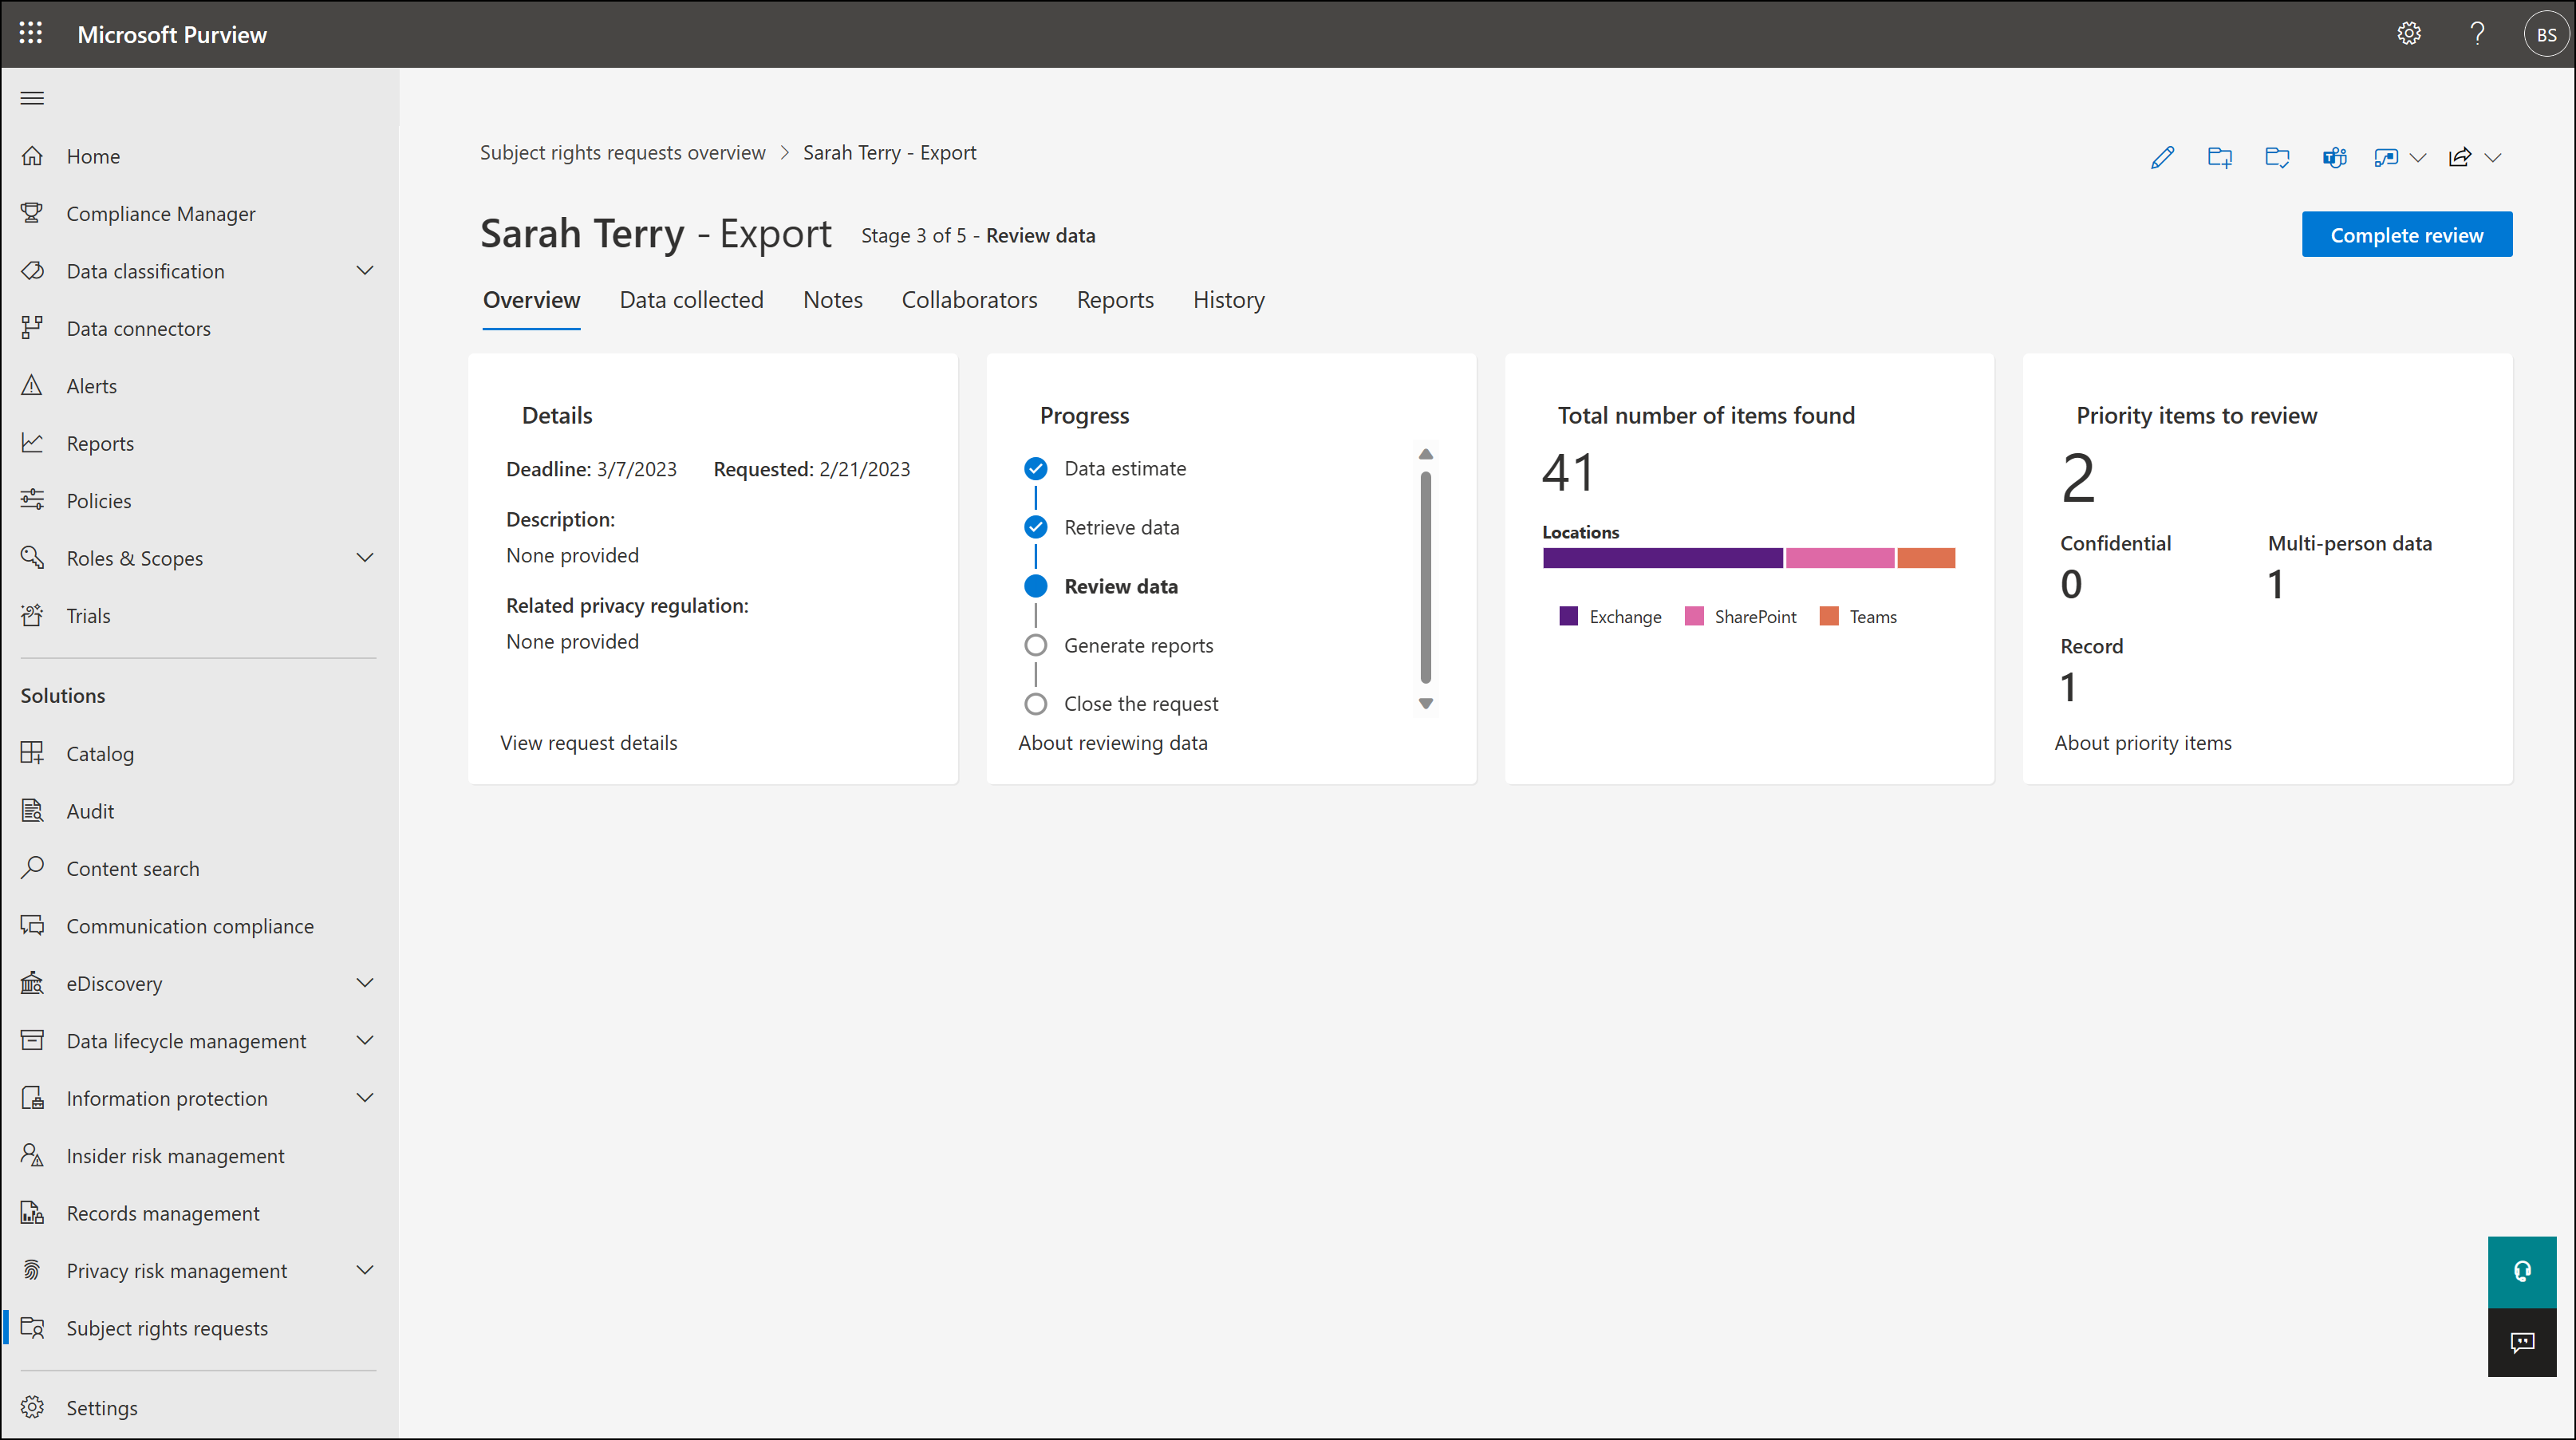Switch to the Reports tab
2576x1440 pixels.
1115,300
